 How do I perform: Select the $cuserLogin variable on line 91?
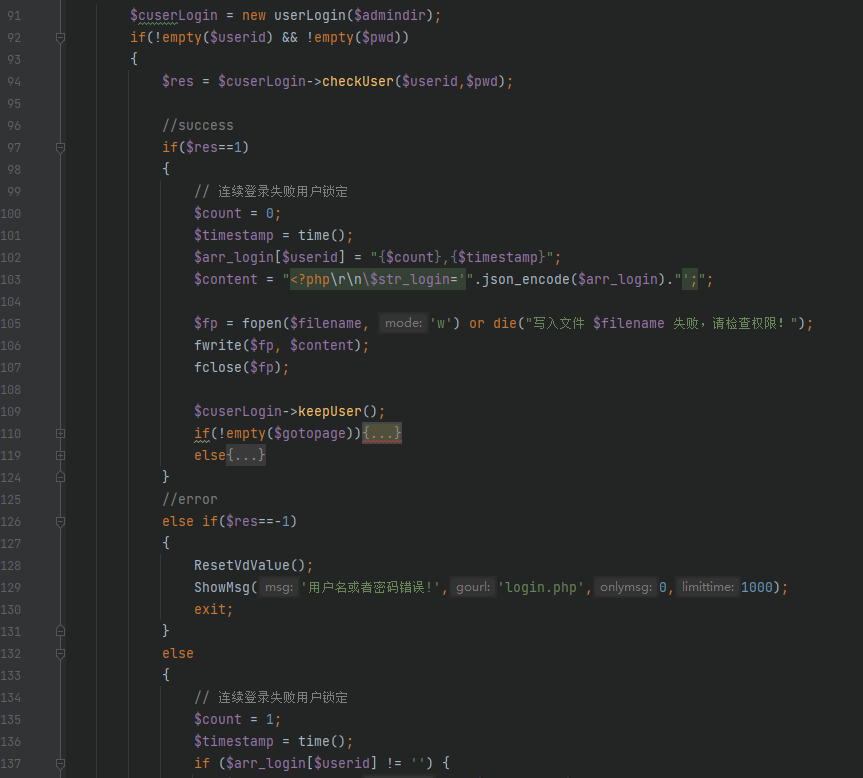172,15
